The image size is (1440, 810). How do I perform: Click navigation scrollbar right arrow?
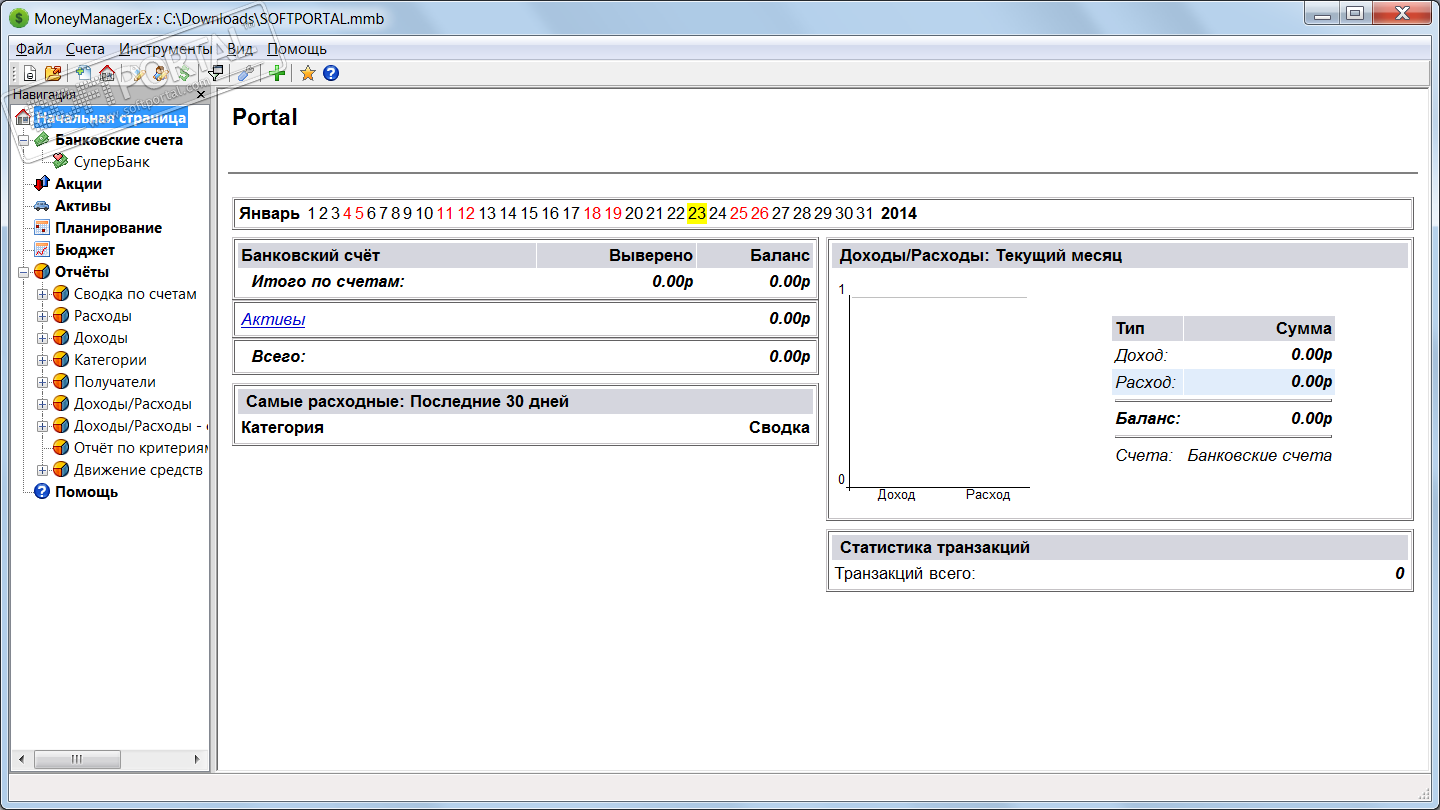pyautogui.click(x=197, y=760)
